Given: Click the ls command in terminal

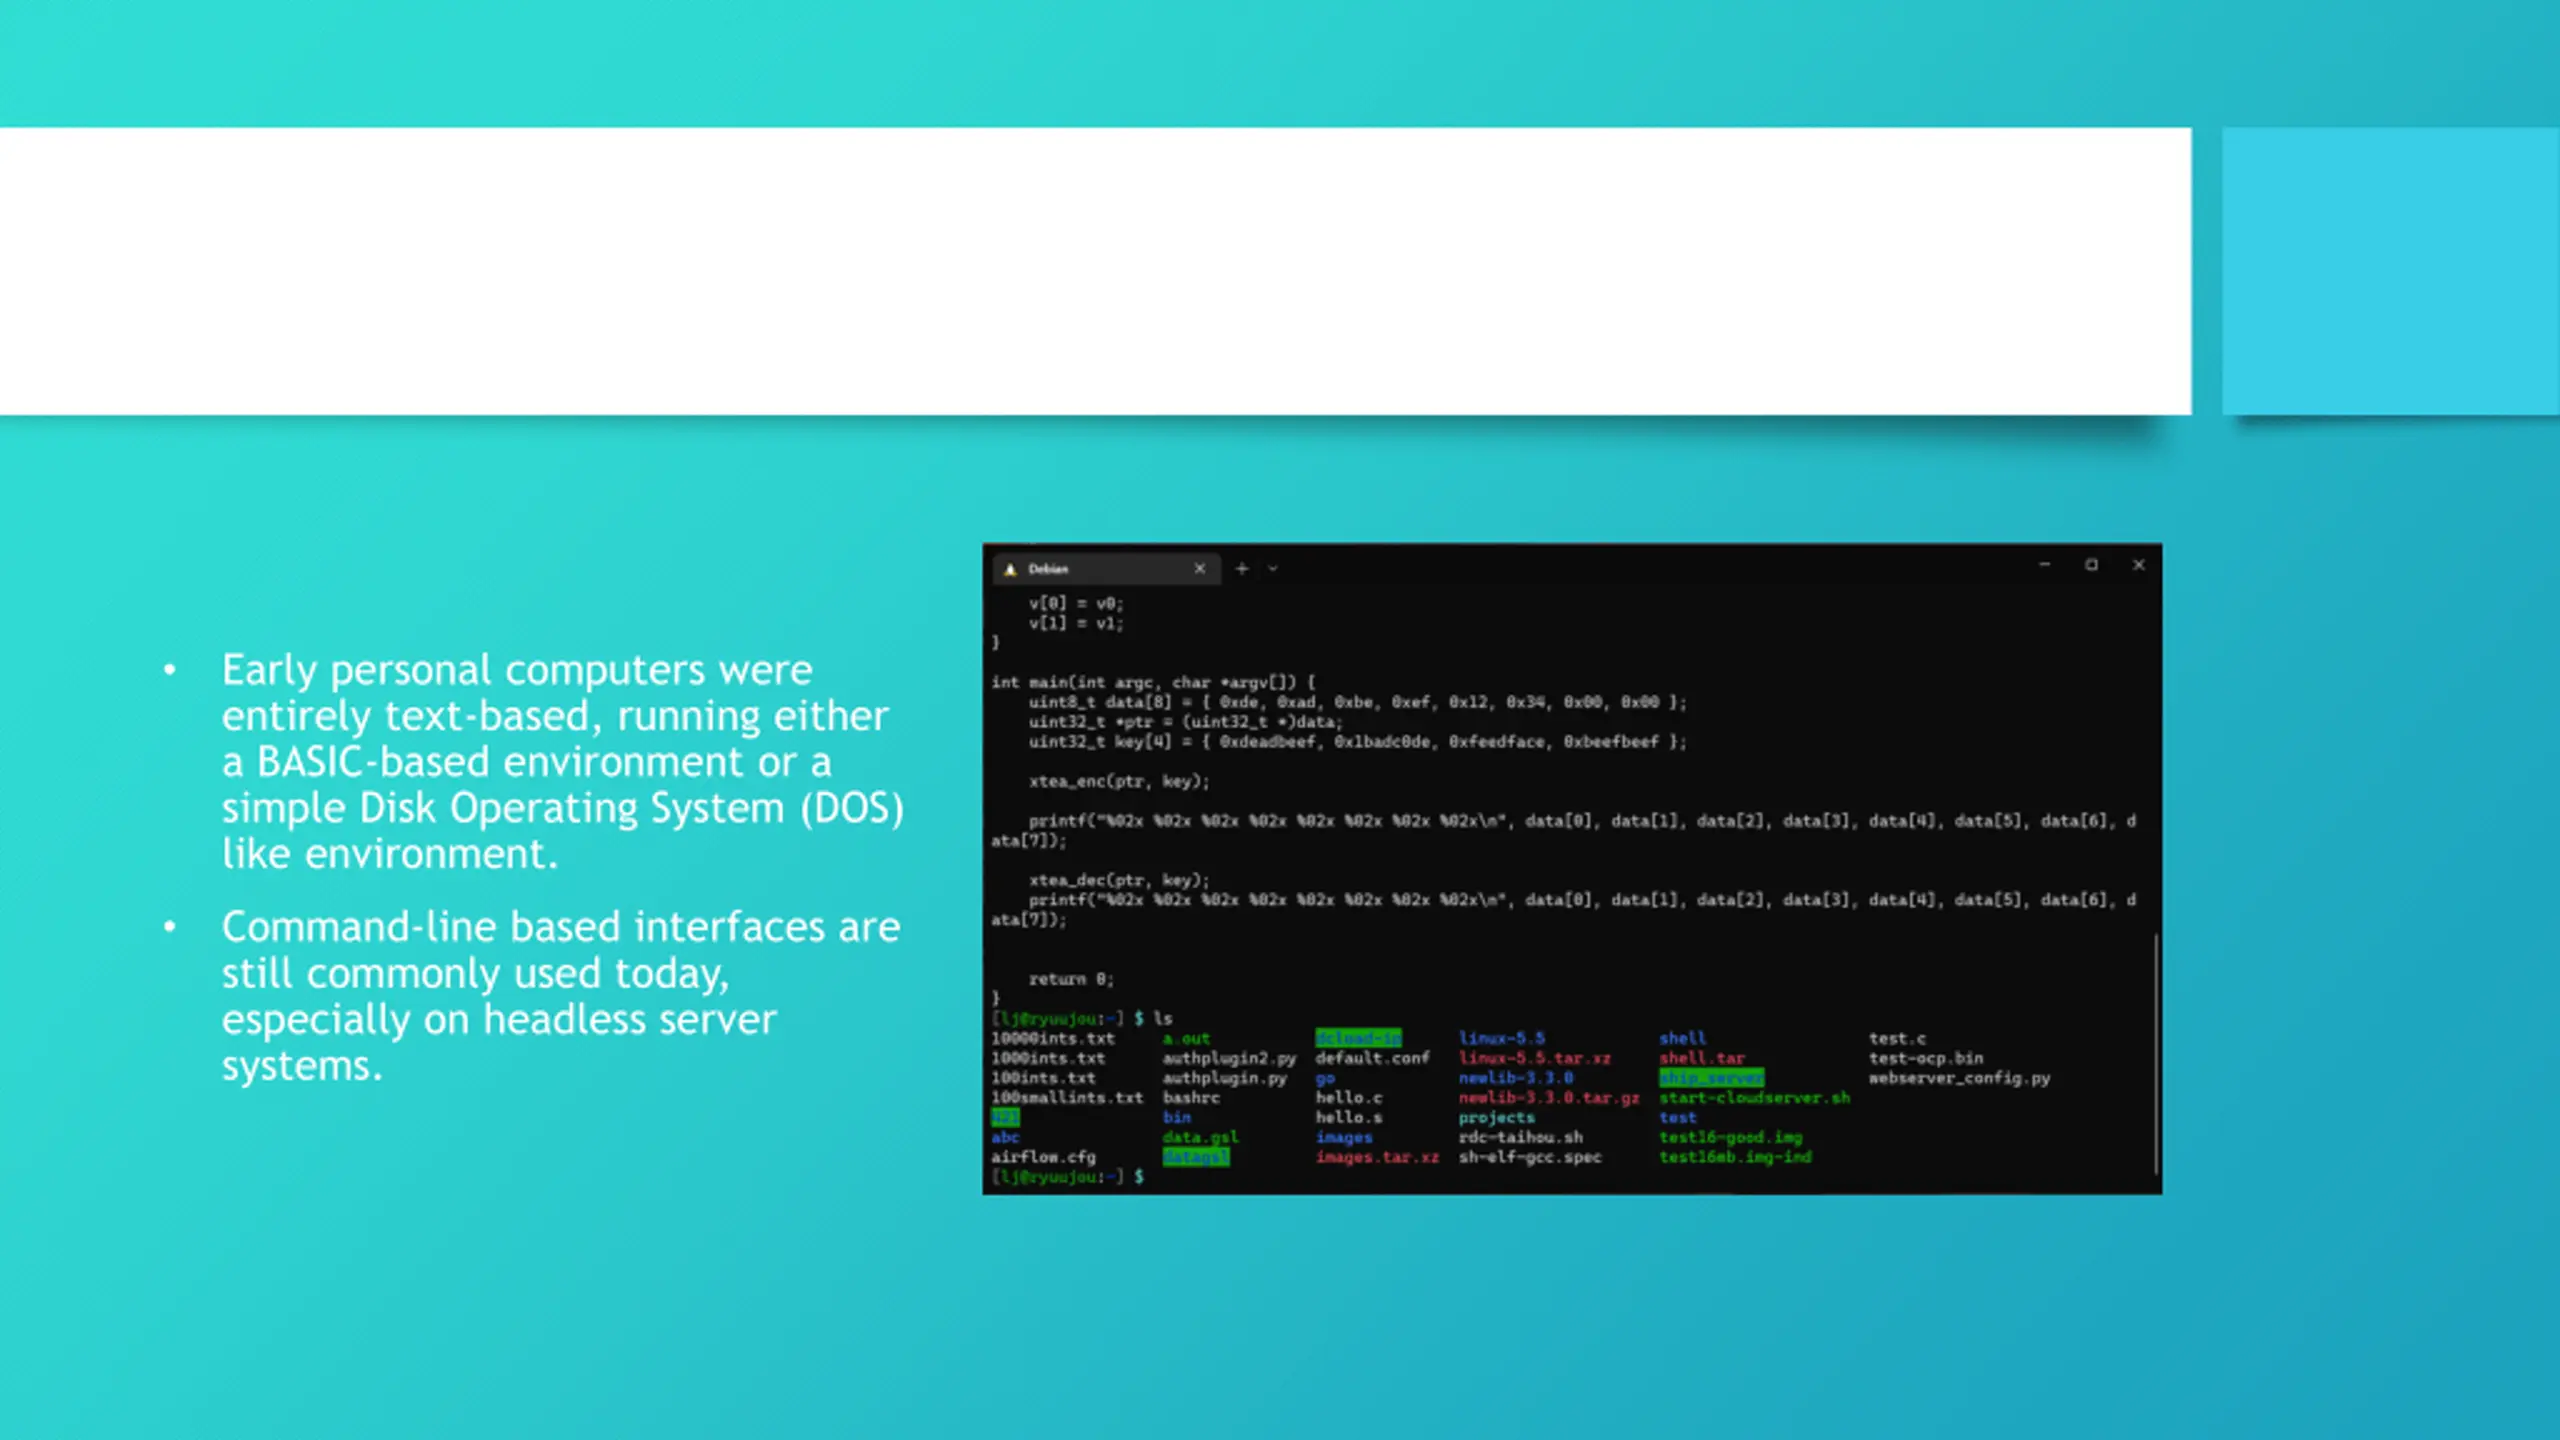Looking at the screenshot, I should tap(1163, 1018).
